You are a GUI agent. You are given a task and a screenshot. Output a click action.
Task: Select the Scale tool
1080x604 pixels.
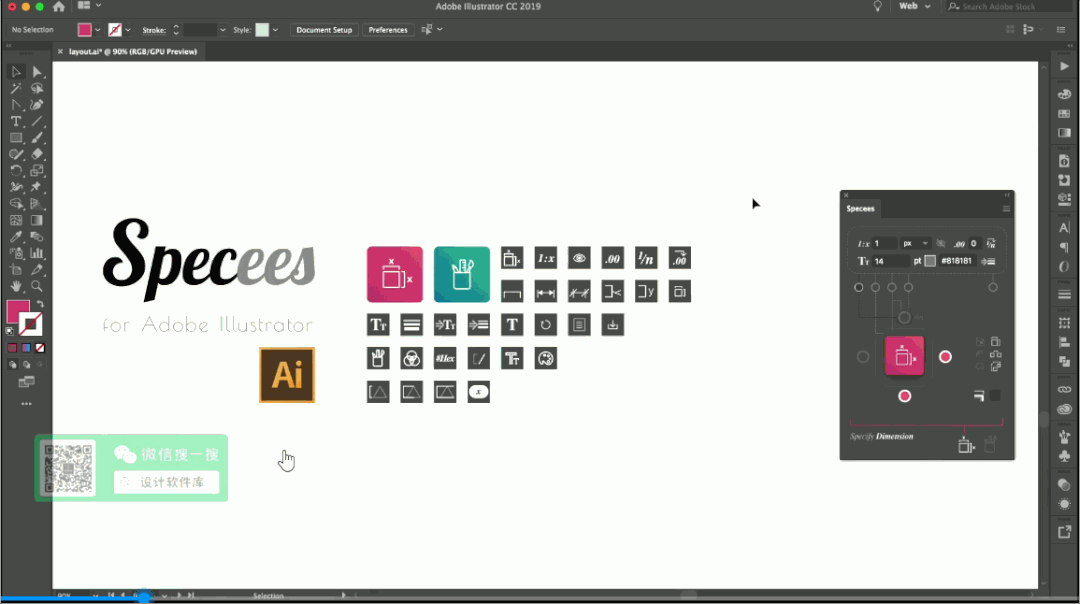point(37,171)
